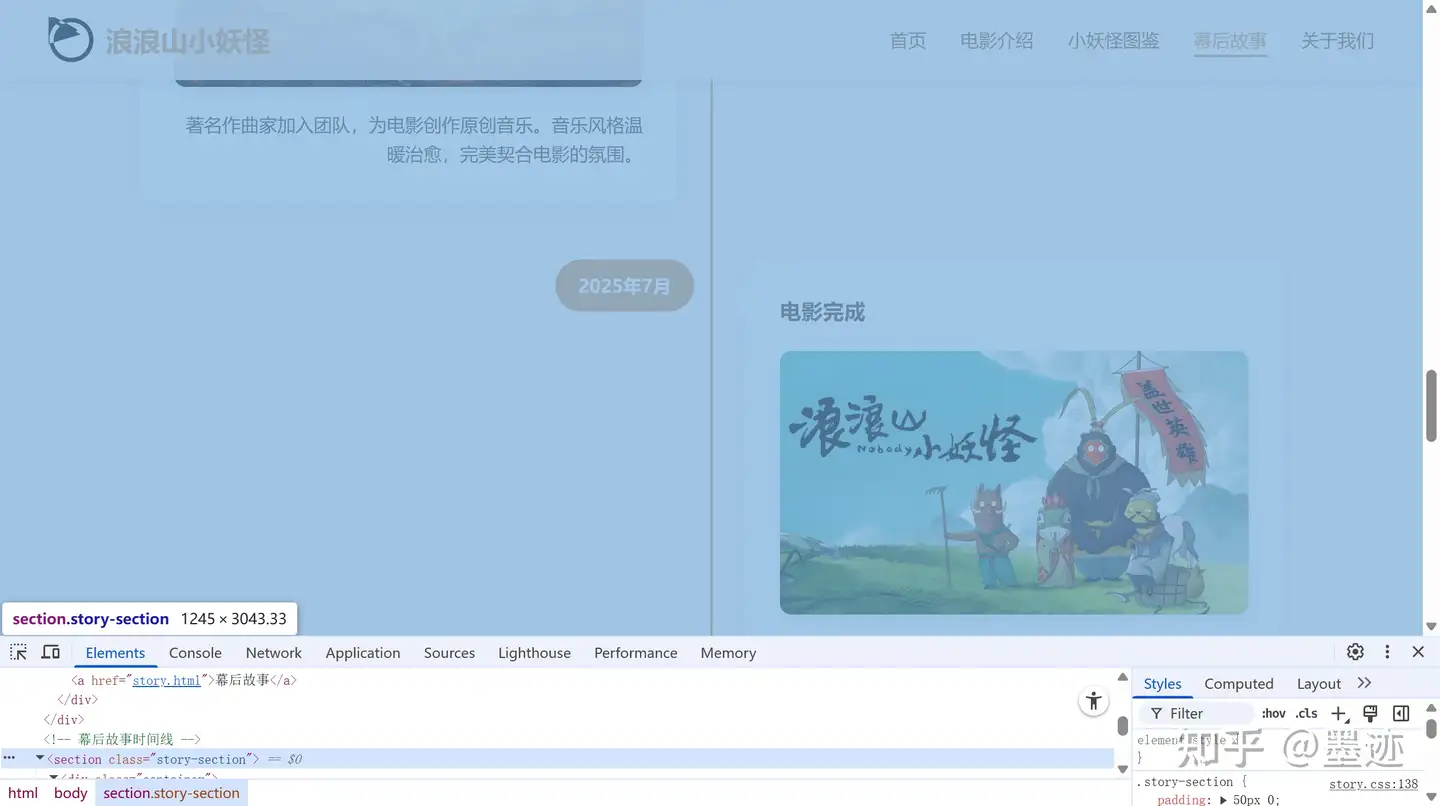
Task: Click the Elements panel scrollbar thumb
Action: point(1123,725)
